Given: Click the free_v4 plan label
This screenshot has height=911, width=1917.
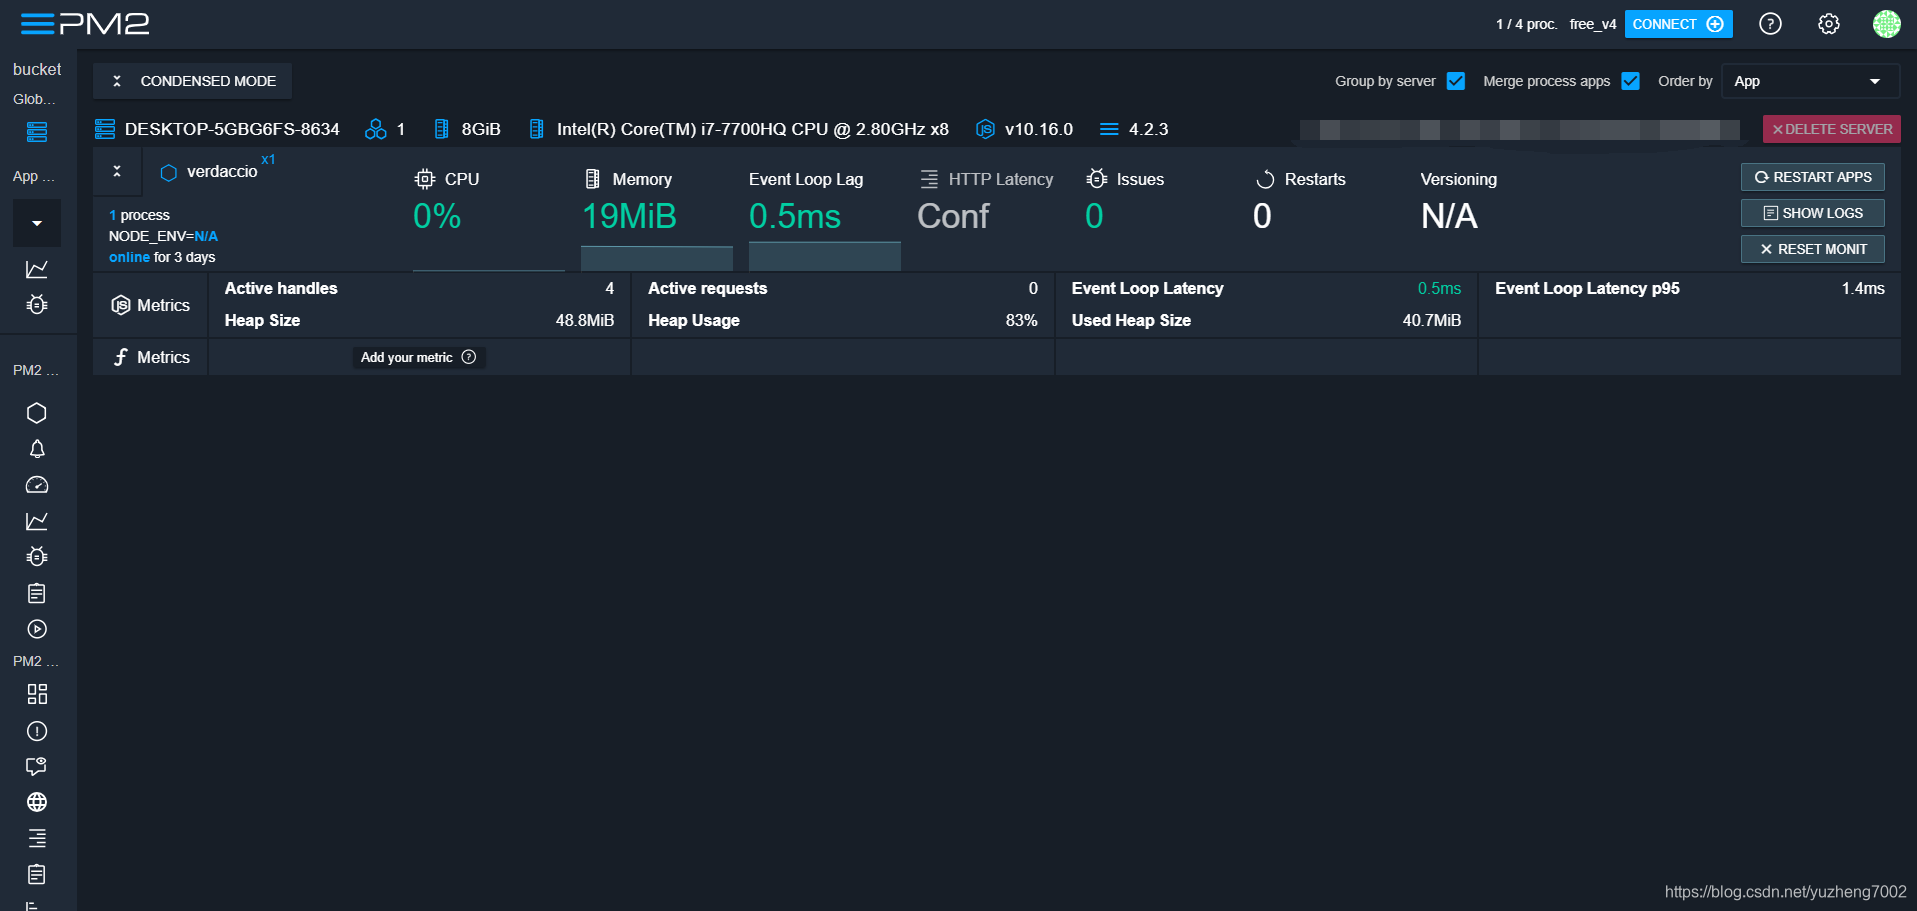Looking at the screenshot, I should (x=1593, y=24).
